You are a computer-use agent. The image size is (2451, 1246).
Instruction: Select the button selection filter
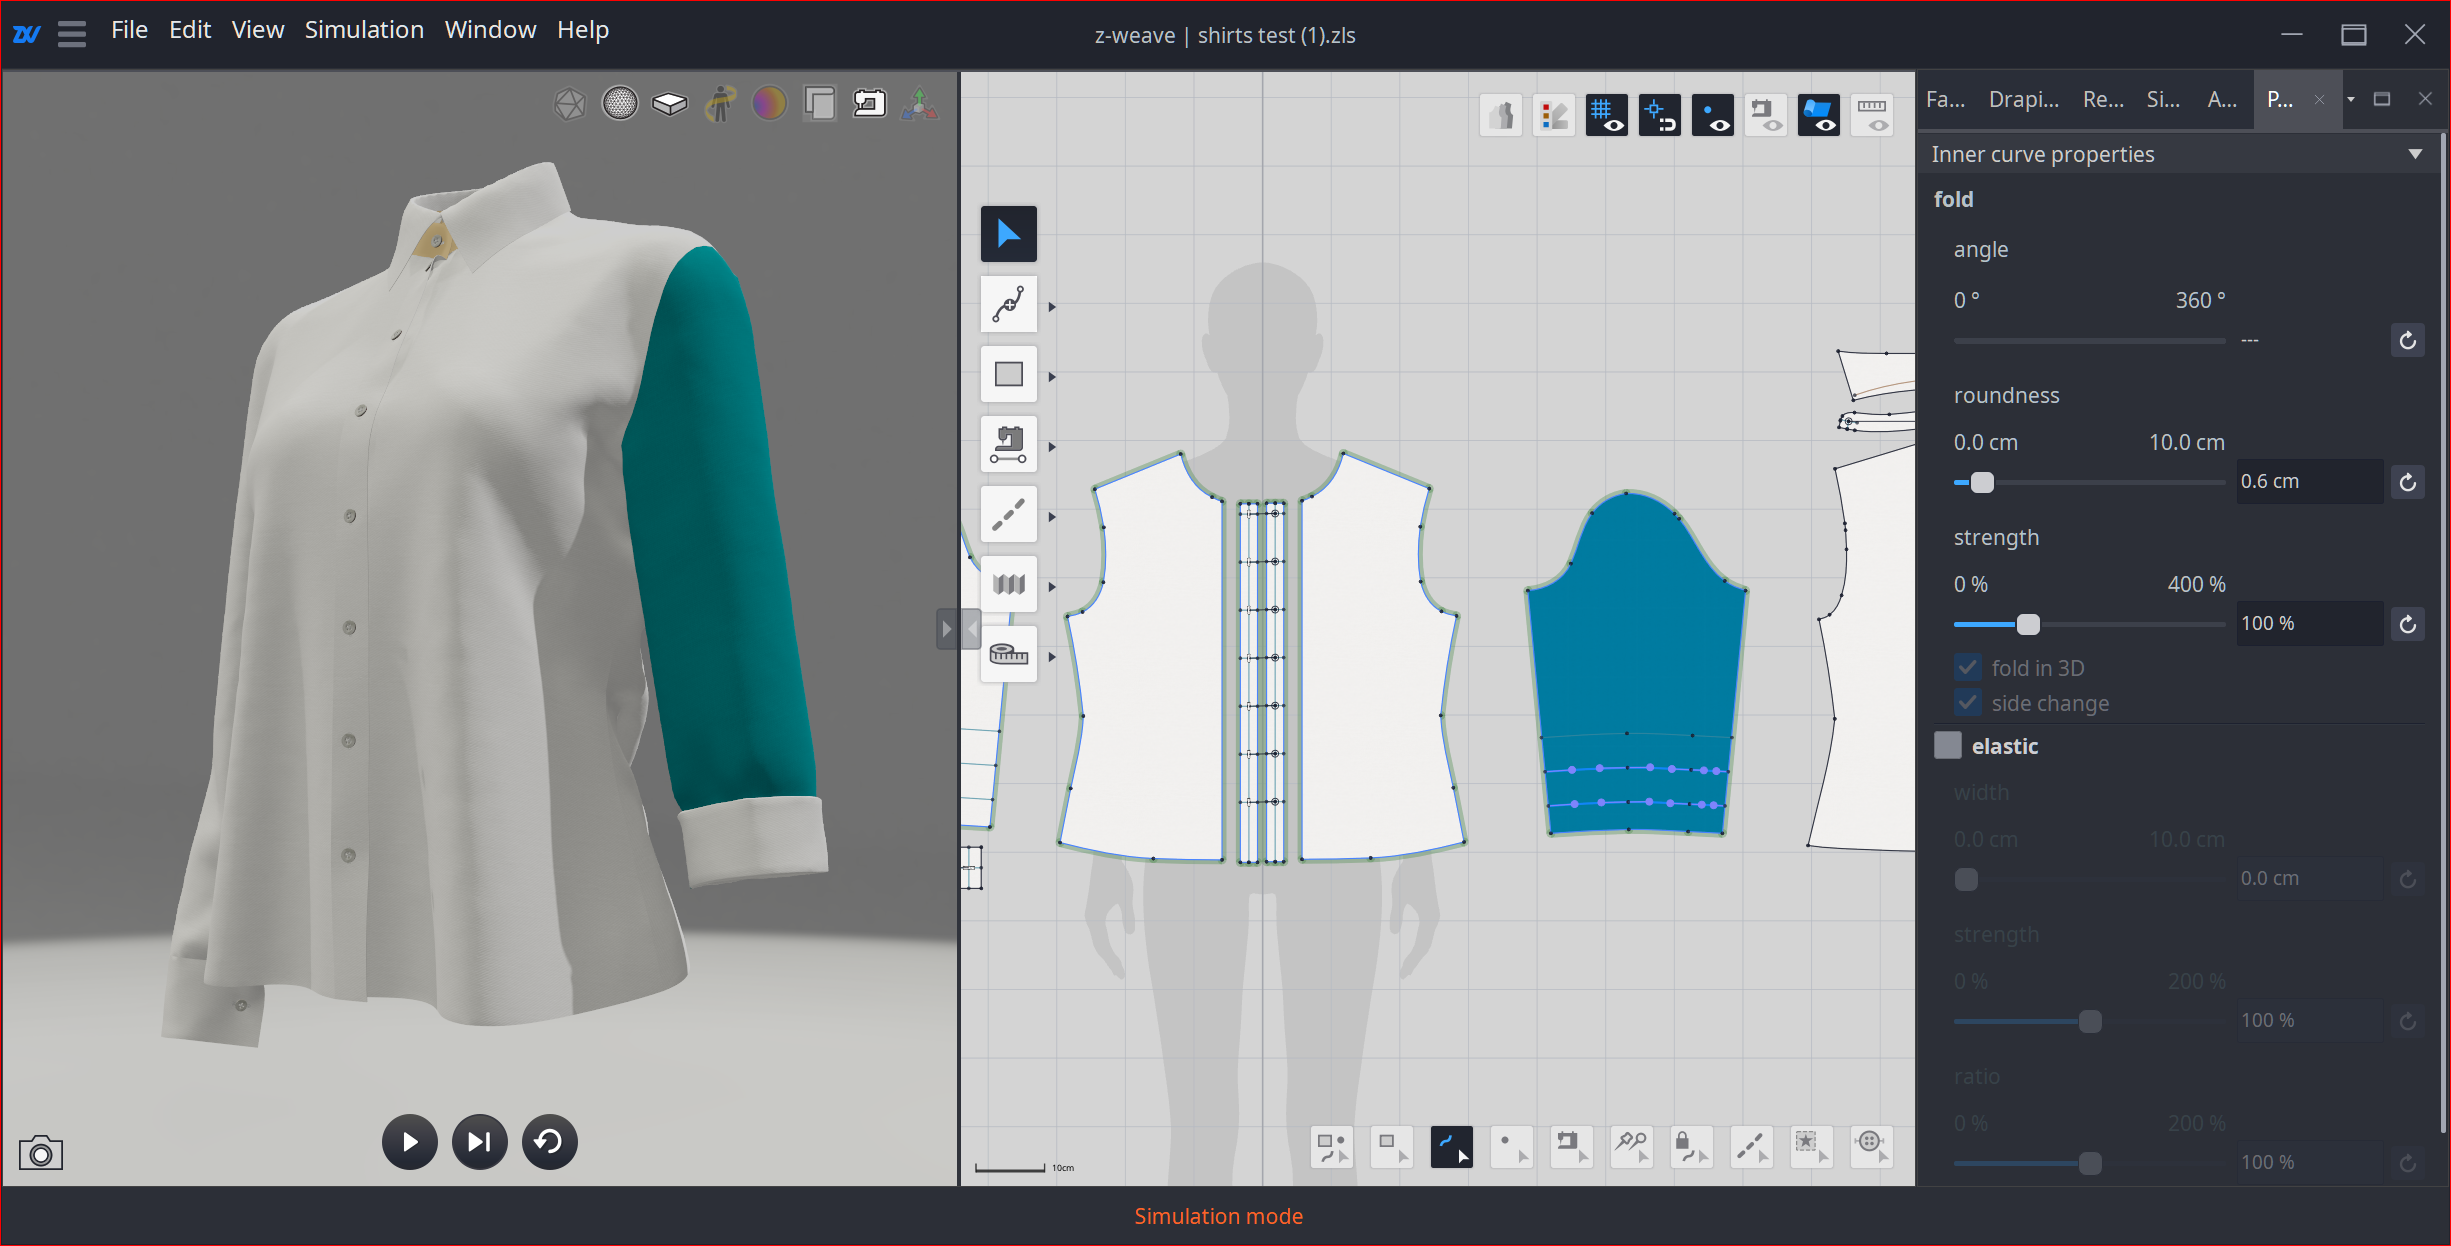click(1872, 1147)
